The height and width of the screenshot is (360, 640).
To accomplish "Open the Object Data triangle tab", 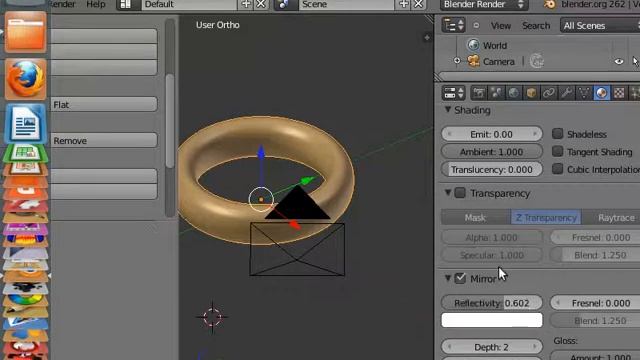I will [x=584, y=93].
